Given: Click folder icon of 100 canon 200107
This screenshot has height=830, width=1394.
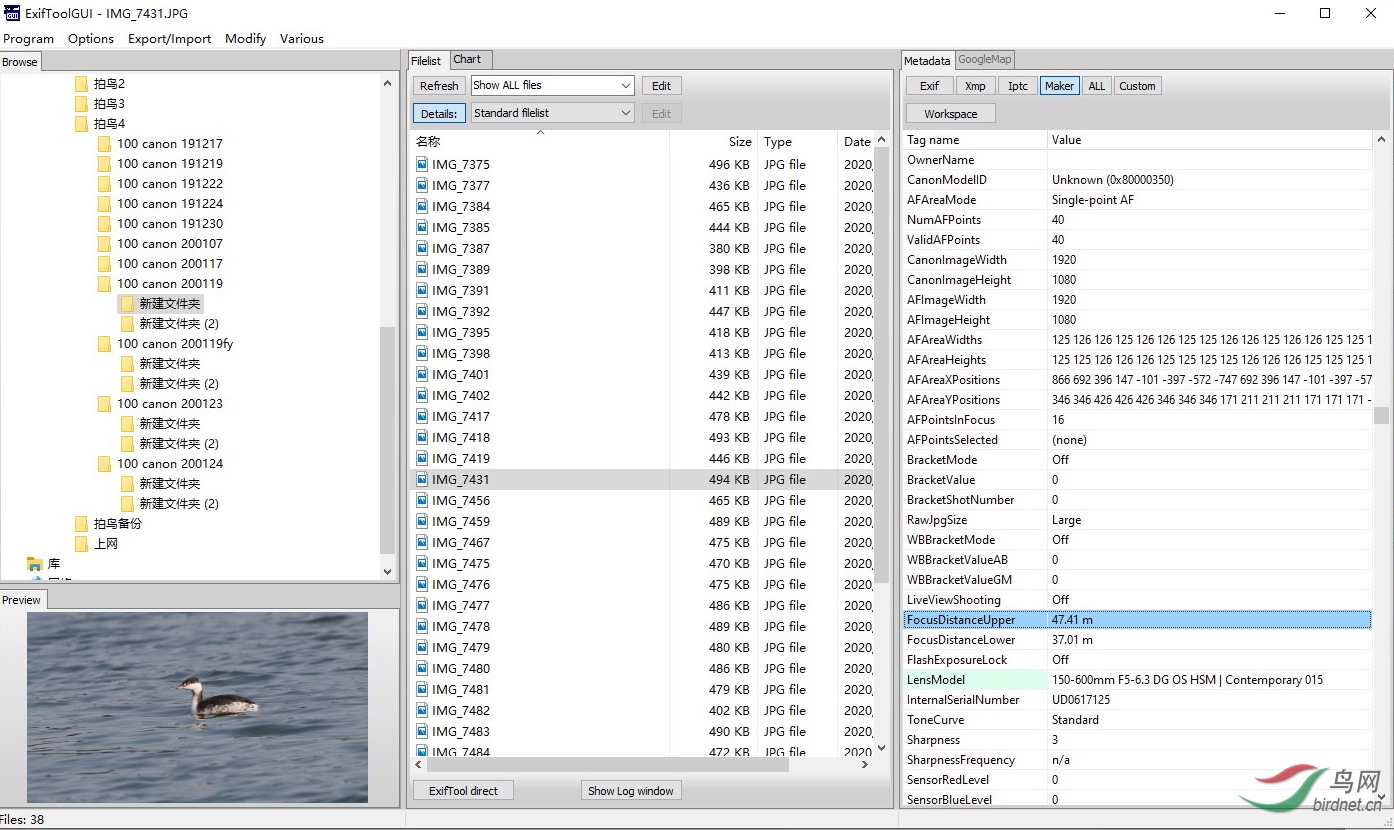Looking at the screenshot, I should (104, 244).
